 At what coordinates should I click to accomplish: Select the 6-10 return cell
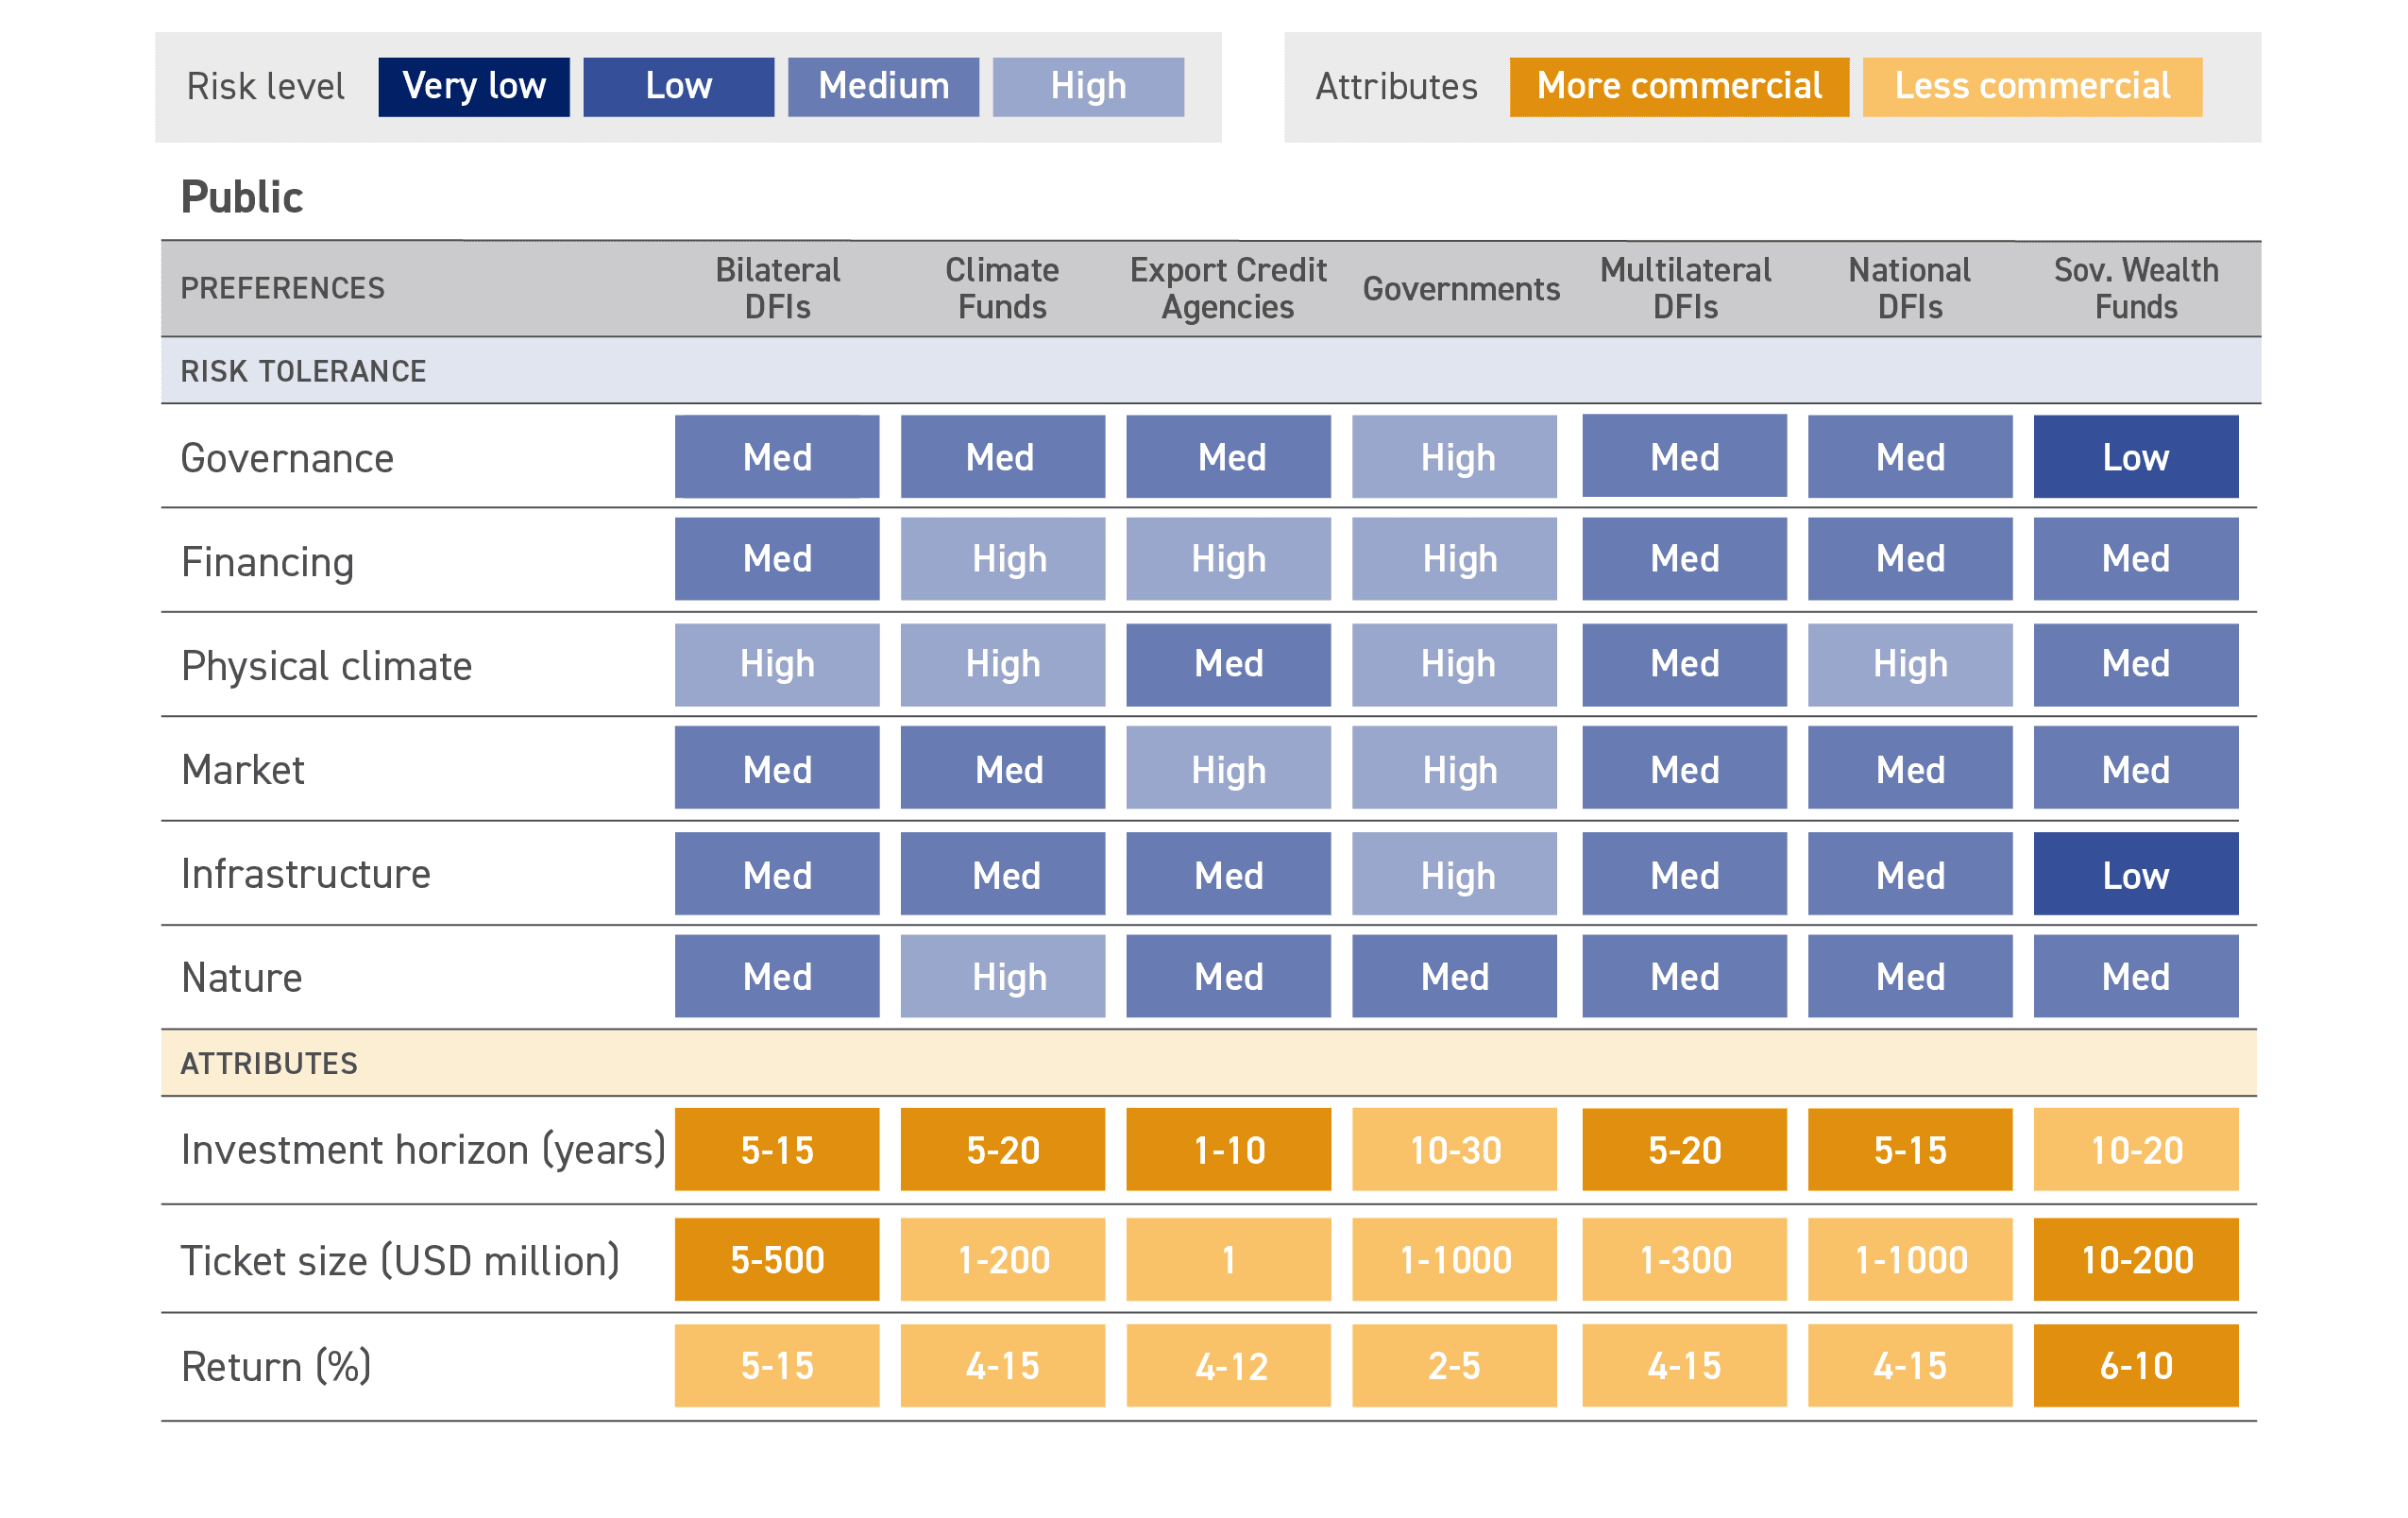(2135, 1365)
